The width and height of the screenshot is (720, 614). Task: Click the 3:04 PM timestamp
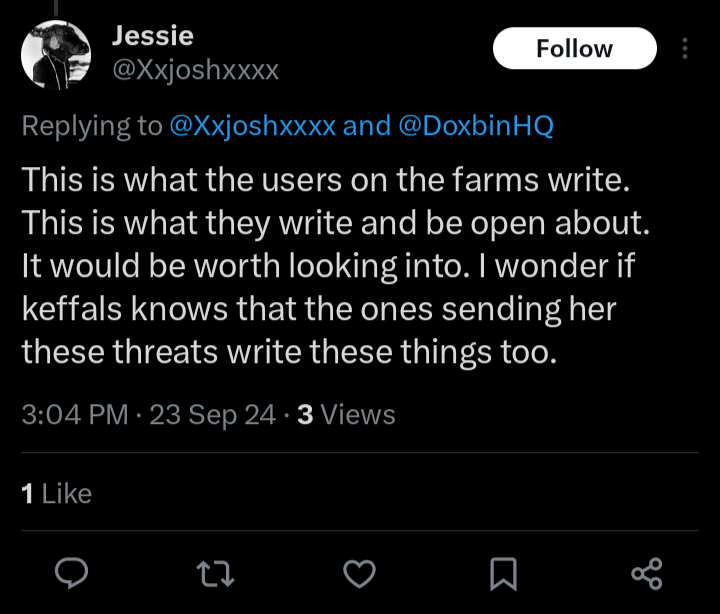pyautogui.click(x=75, y=415)
